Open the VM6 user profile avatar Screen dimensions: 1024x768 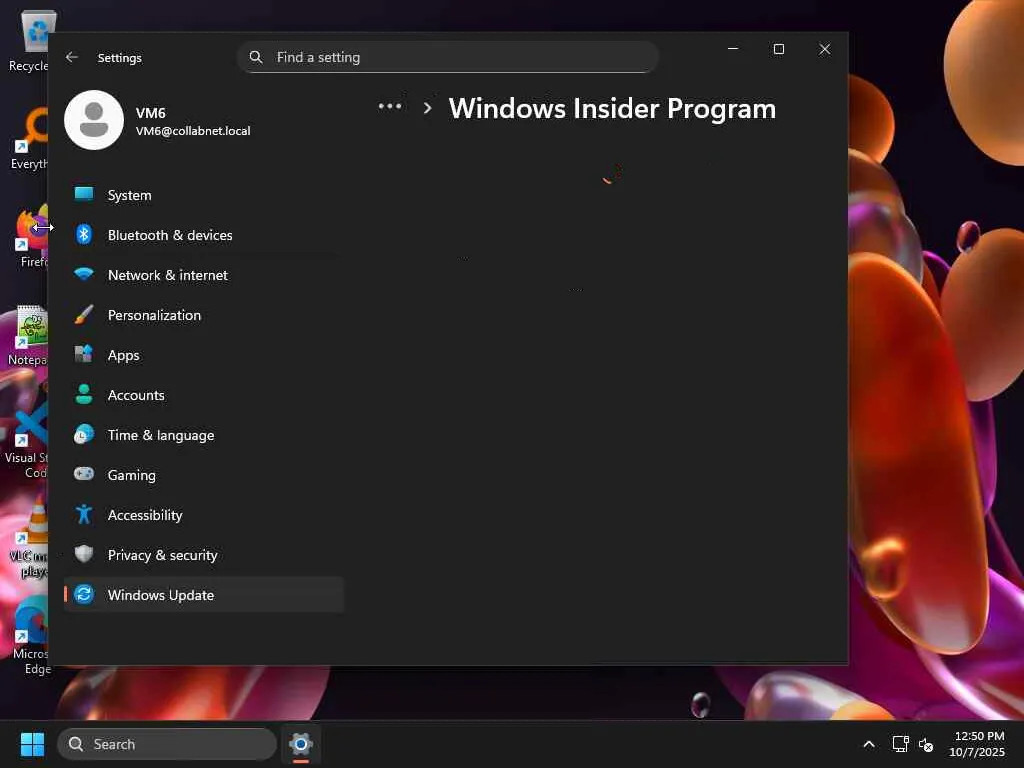pos(94,120)
